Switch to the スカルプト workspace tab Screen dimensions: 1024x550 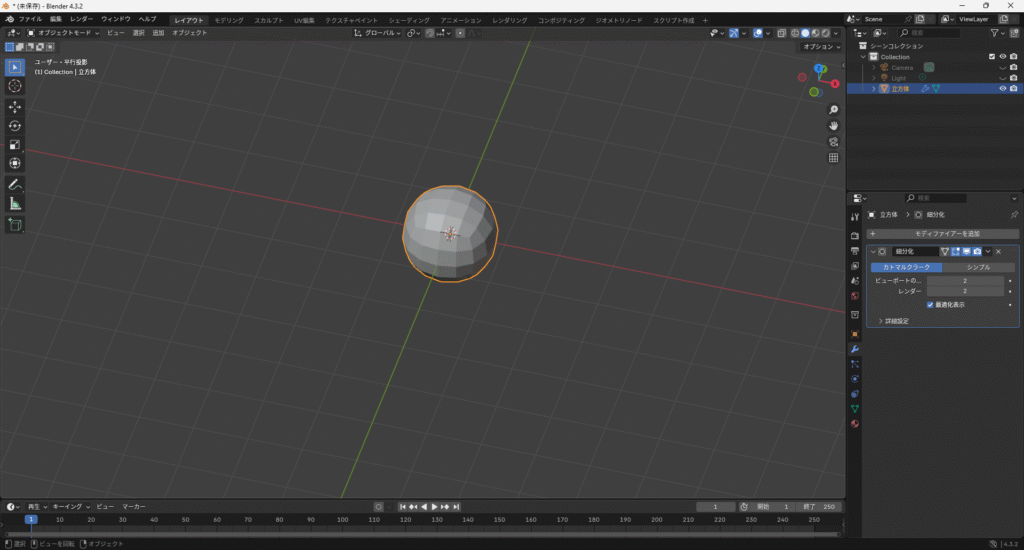point(268,20)
